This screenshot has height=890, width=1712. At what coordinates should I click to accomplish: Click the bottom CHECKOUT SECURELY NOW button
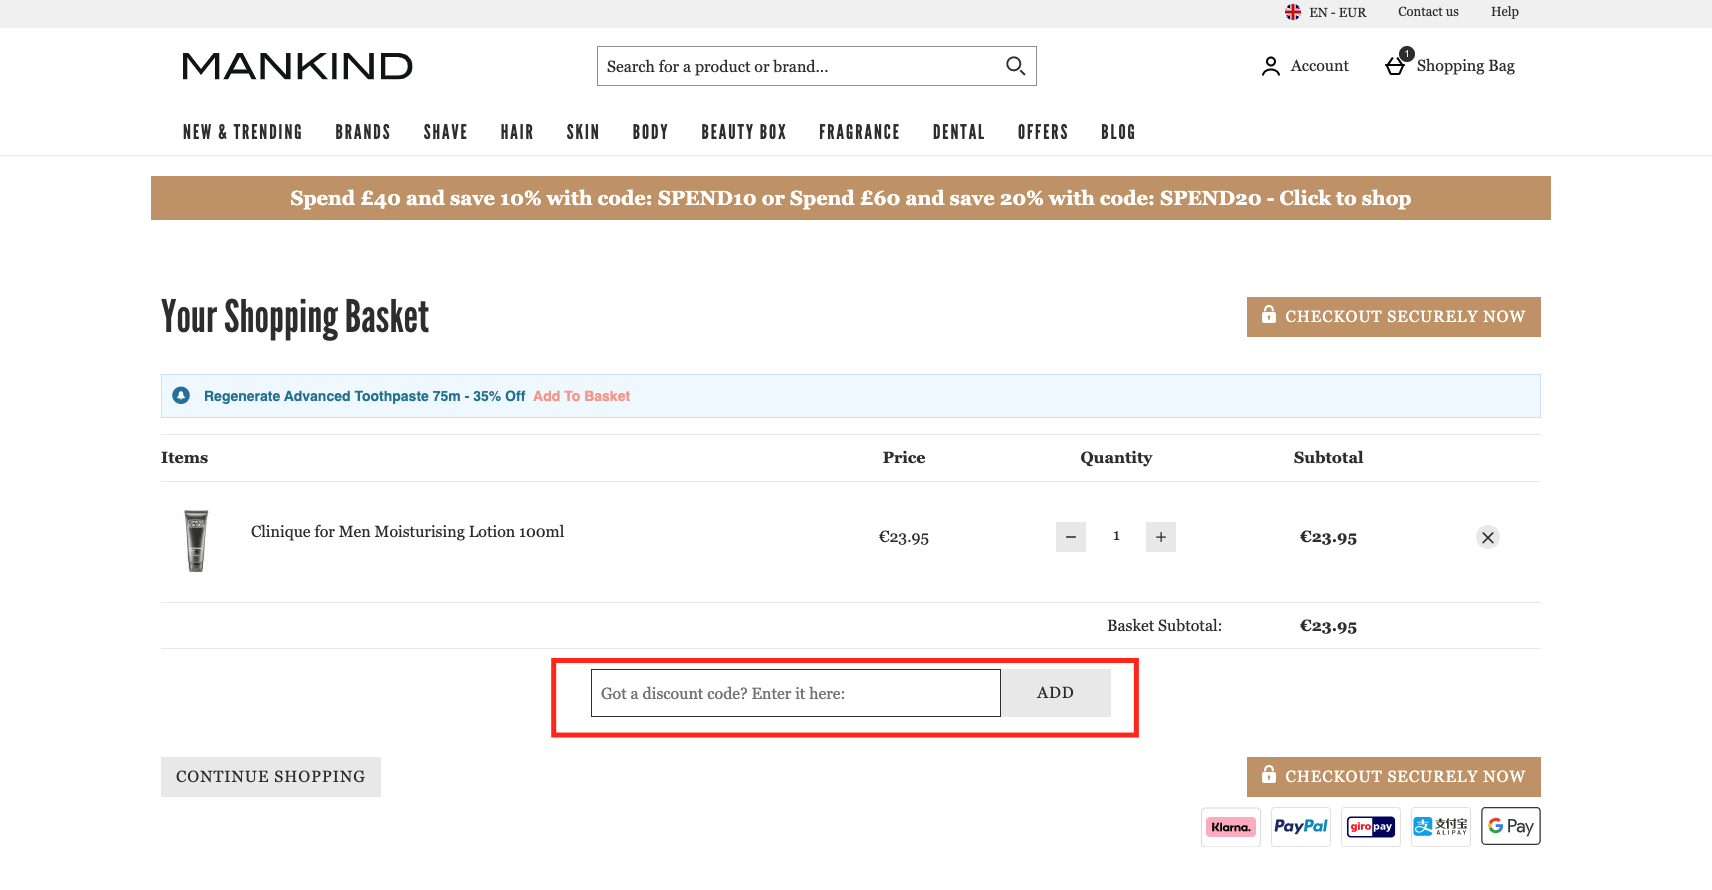click(x=1394, y=777)
